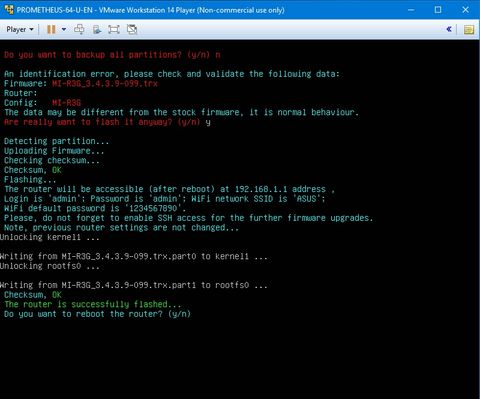
Task: Click the red 'MI-R3G' Config value
Action: (x=66, y=103)
